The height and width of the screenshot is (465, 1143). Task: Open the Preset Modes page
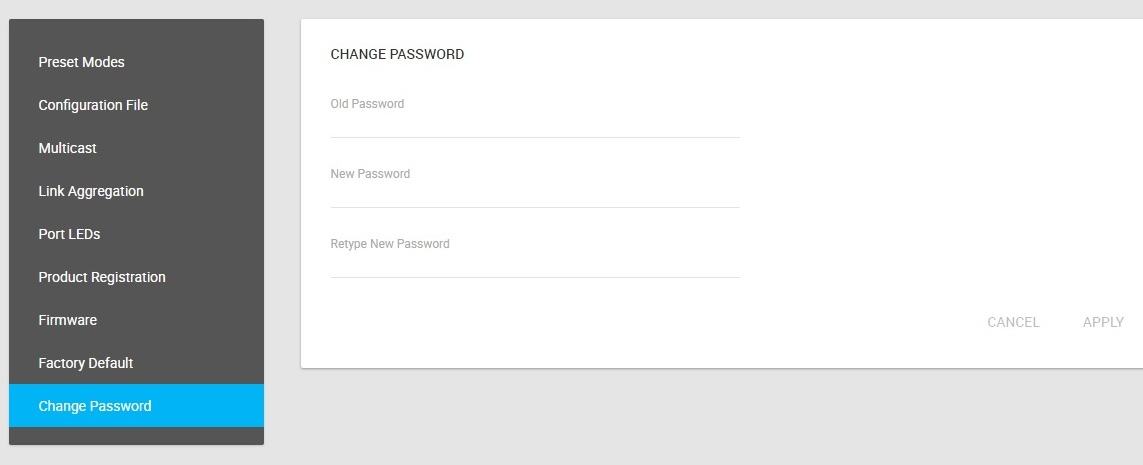pyautogui.click(x=81, y=62)
